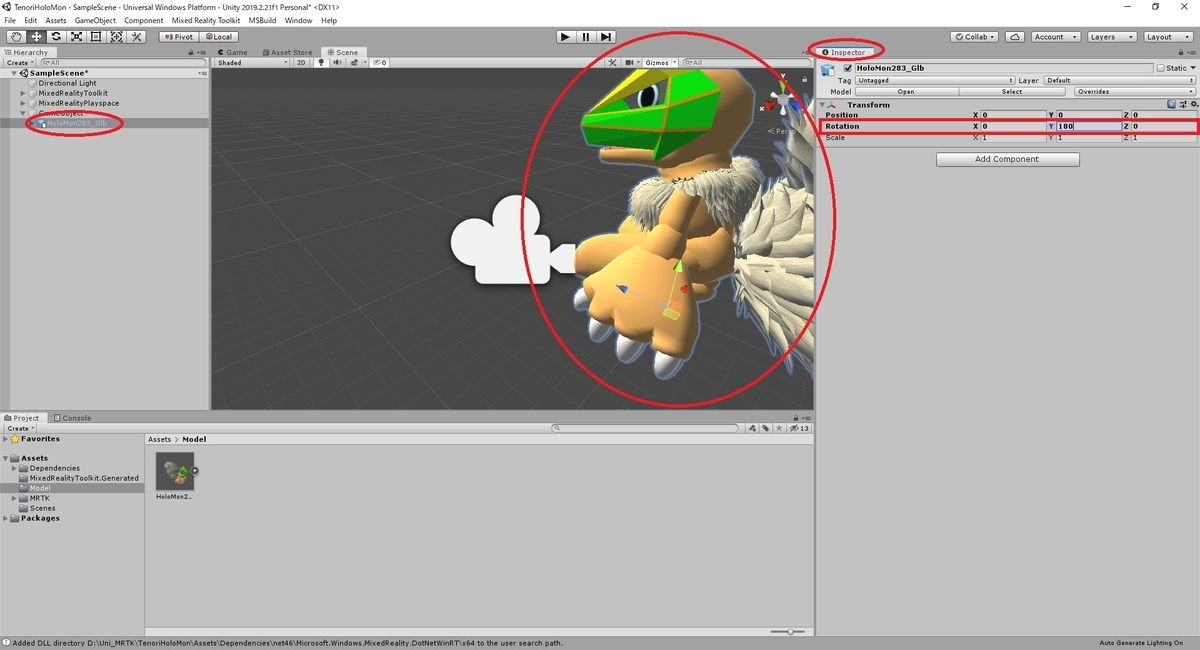This screenshot has width=1200, height=650.
Task: Open the File menu
Action: 10,20
